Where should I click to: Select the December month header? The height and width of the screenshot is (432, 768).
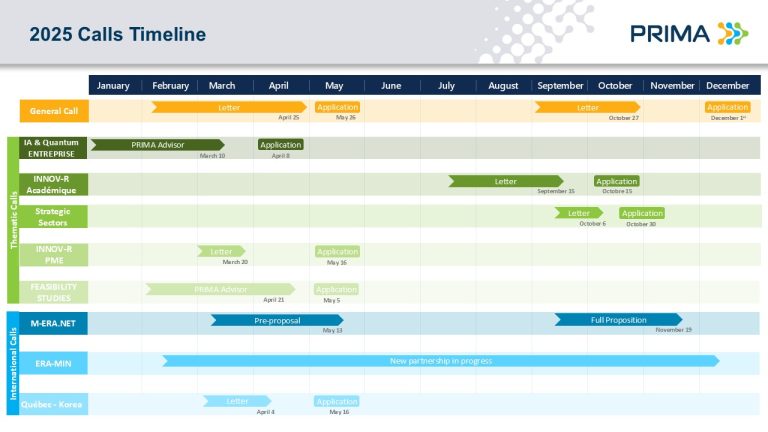(x=727, y=86)
